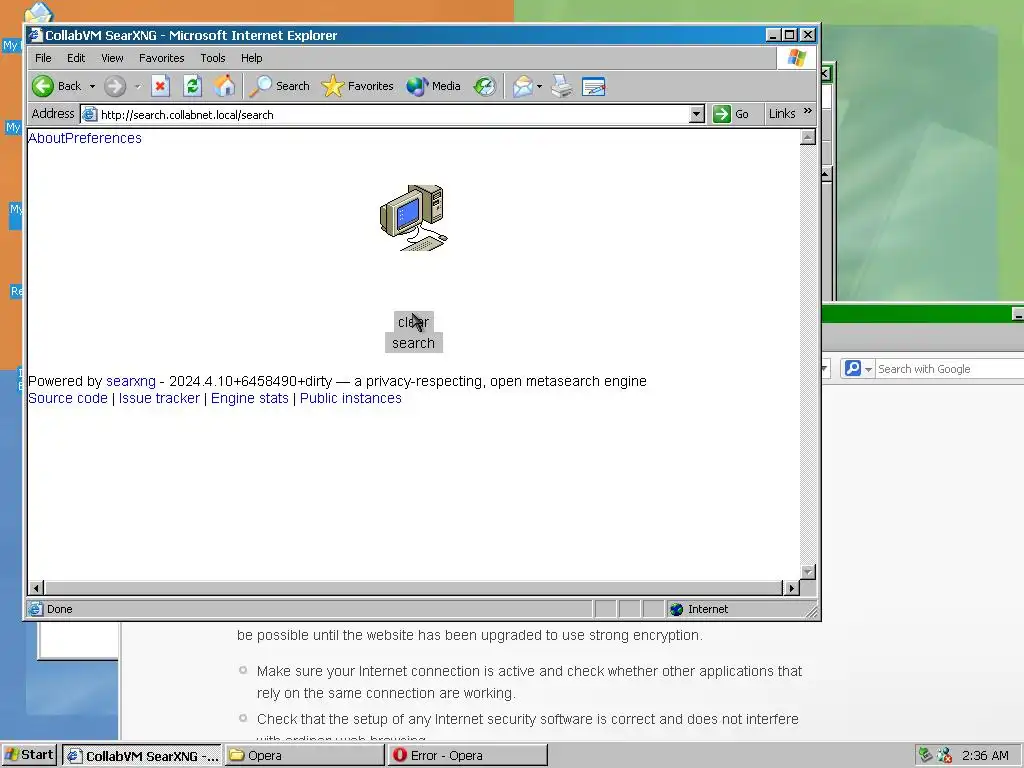Open the Preferences link on the page
This screenshot has height=768, width=1024.
point(103,138)
